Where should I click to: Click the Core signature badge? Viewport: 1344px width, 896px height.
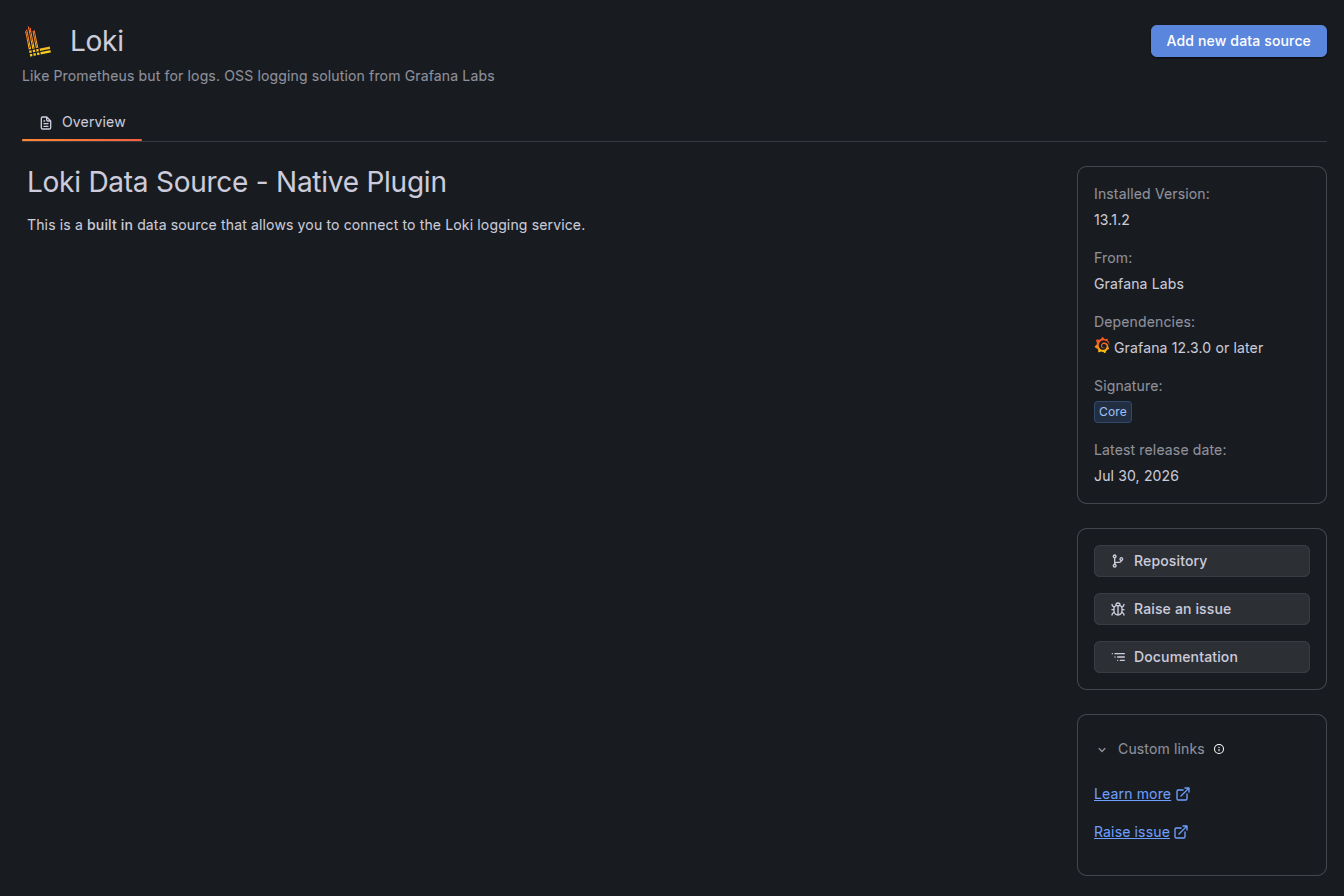coord(1113,412)
